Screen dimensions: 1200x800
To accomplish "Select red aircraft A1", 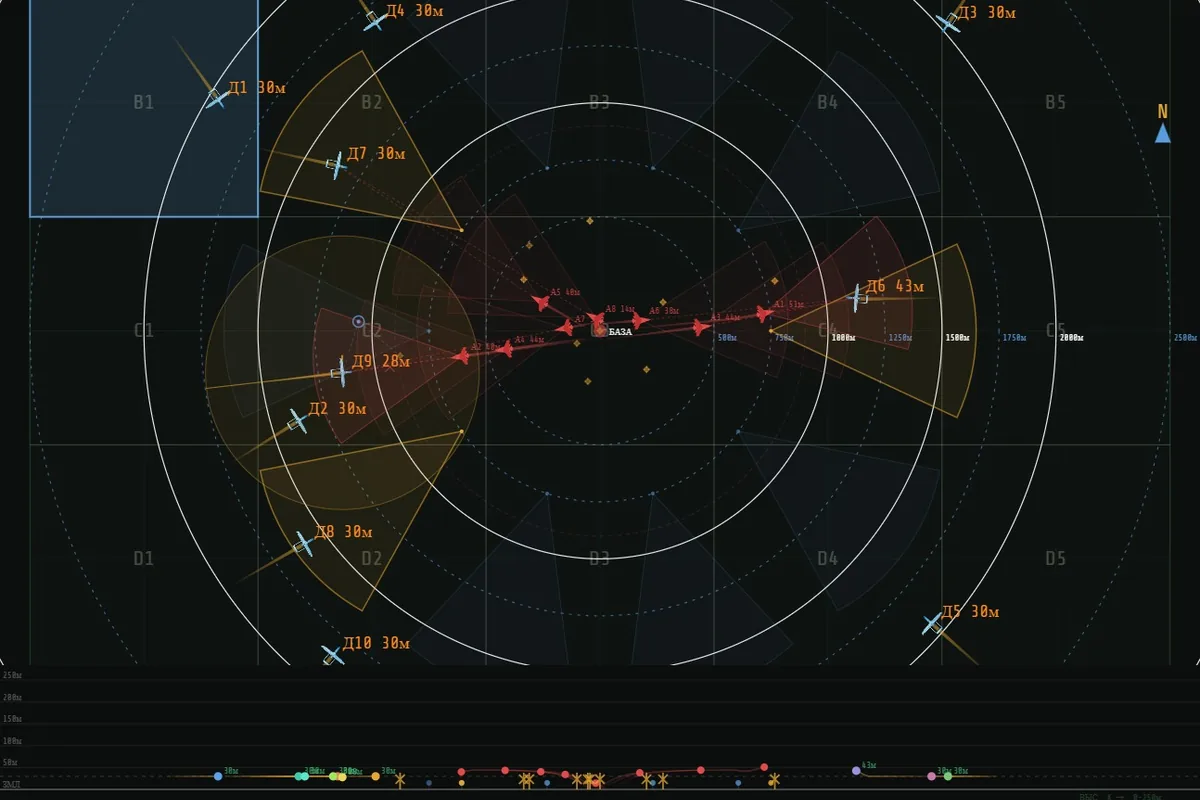I will tap(764, 313).
